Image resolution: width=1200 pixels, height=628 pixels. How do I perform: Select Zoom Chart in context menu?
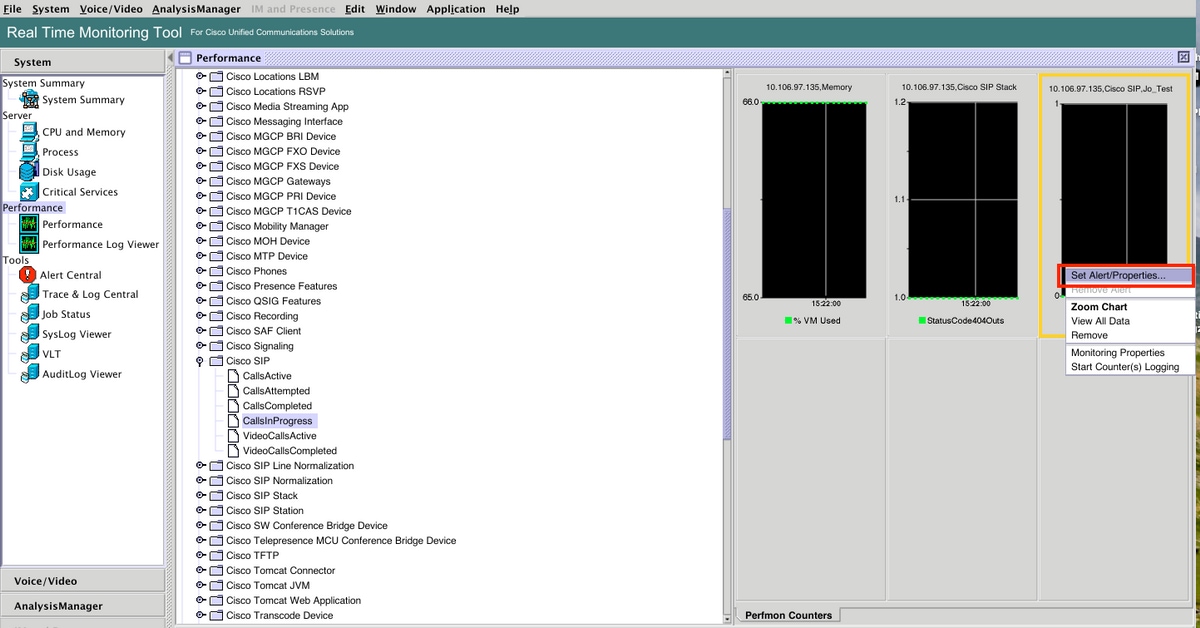tap(1129, 307)
